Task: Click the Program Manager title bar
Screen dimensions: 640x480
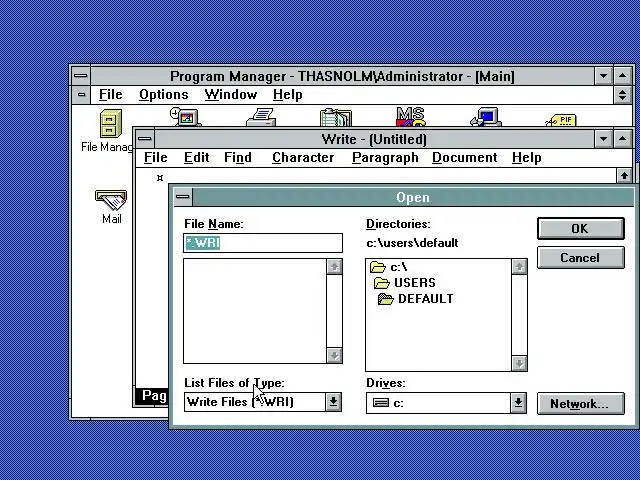Action: pos(342,76)
